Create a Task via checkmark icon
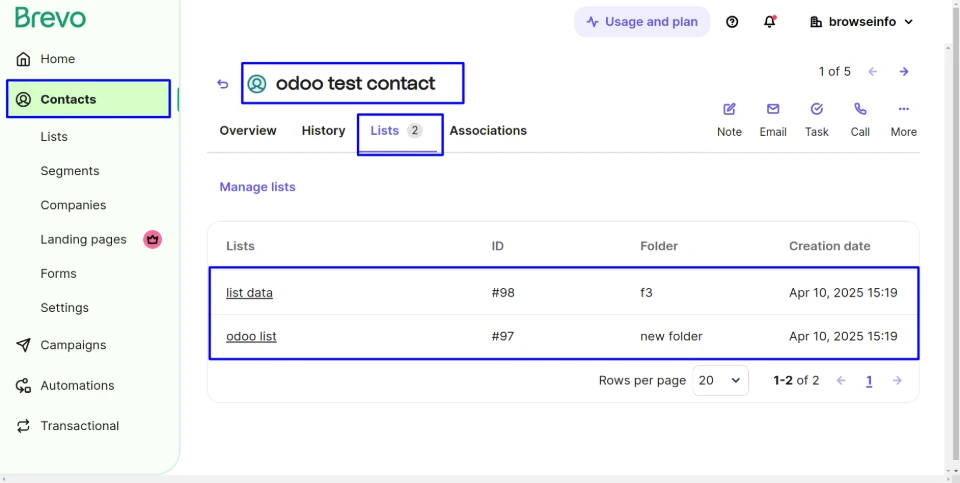Image resolution: width=960 pixels, height=483 pixels. (x=816, y=110)
